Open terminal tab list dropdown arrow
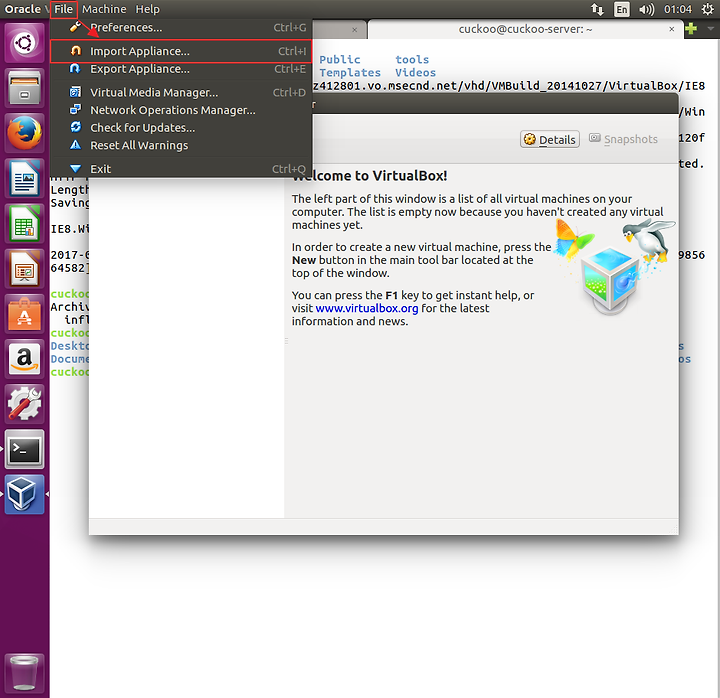This screenshot has width=720, height=698. [710, 28]
